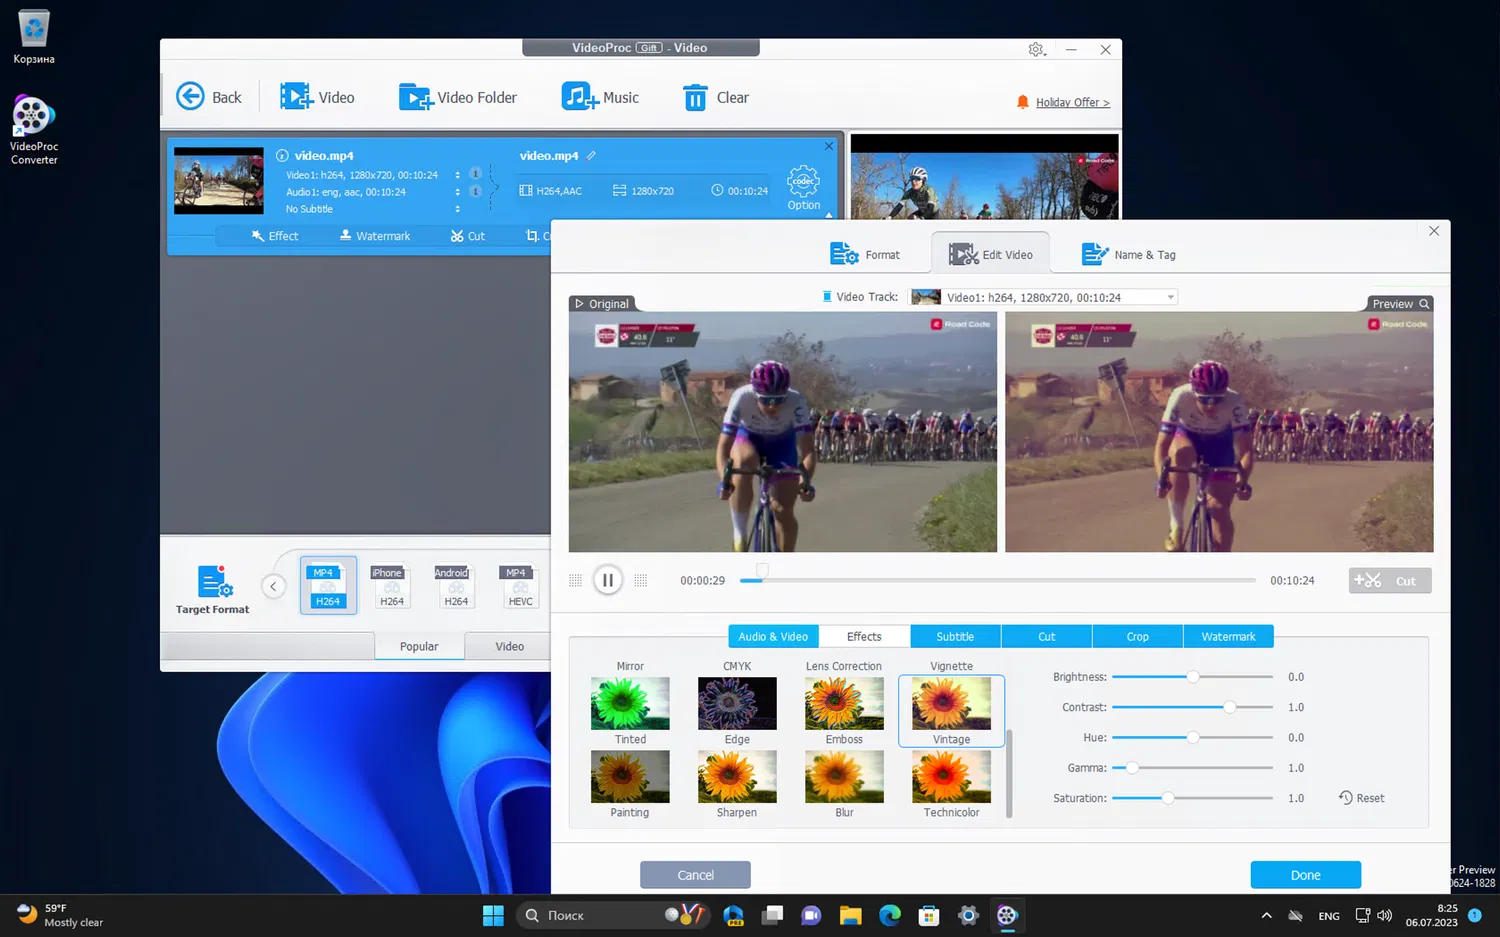Click the Done button

click(x=1305, y=874)
